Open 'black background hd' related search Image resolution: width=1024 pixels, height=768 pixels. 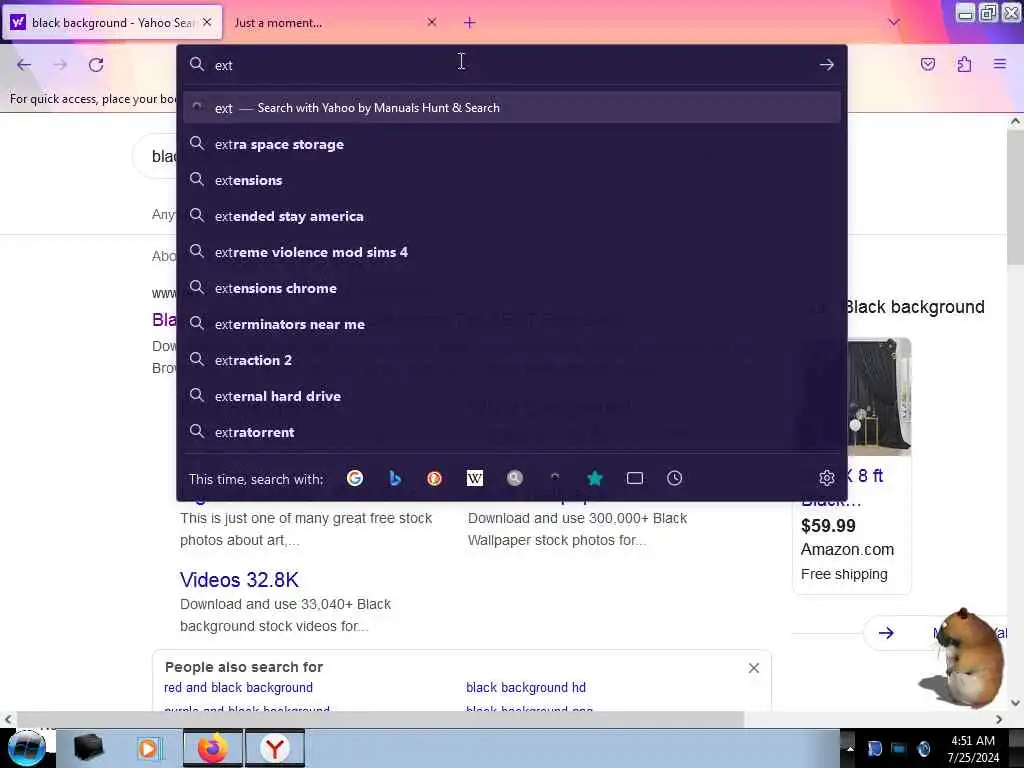point(526,688)
